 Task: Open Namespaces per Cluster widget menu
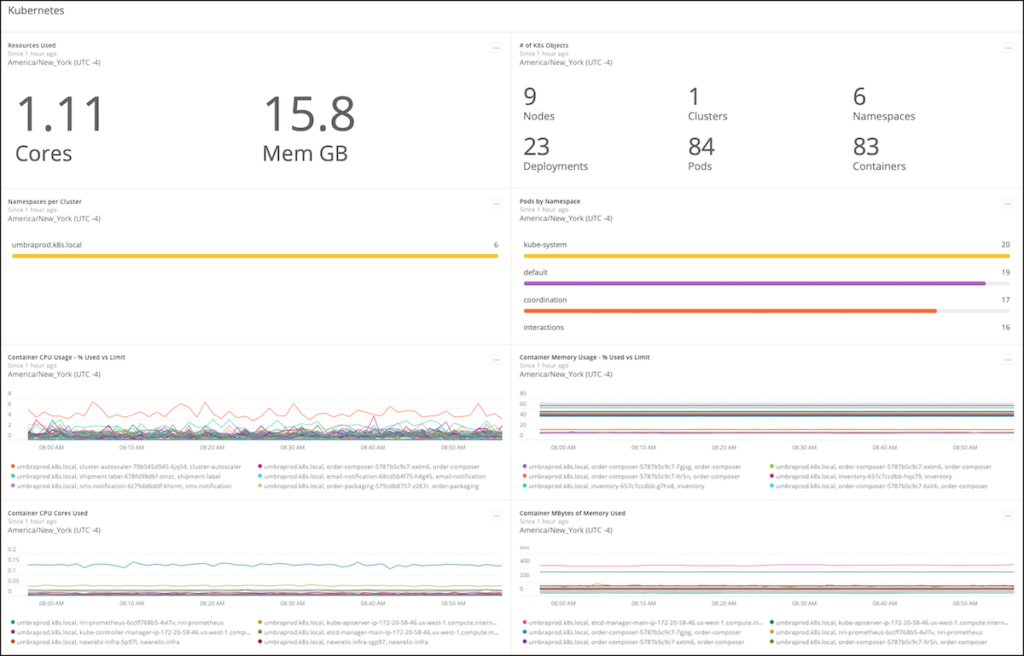coord(495,203)
